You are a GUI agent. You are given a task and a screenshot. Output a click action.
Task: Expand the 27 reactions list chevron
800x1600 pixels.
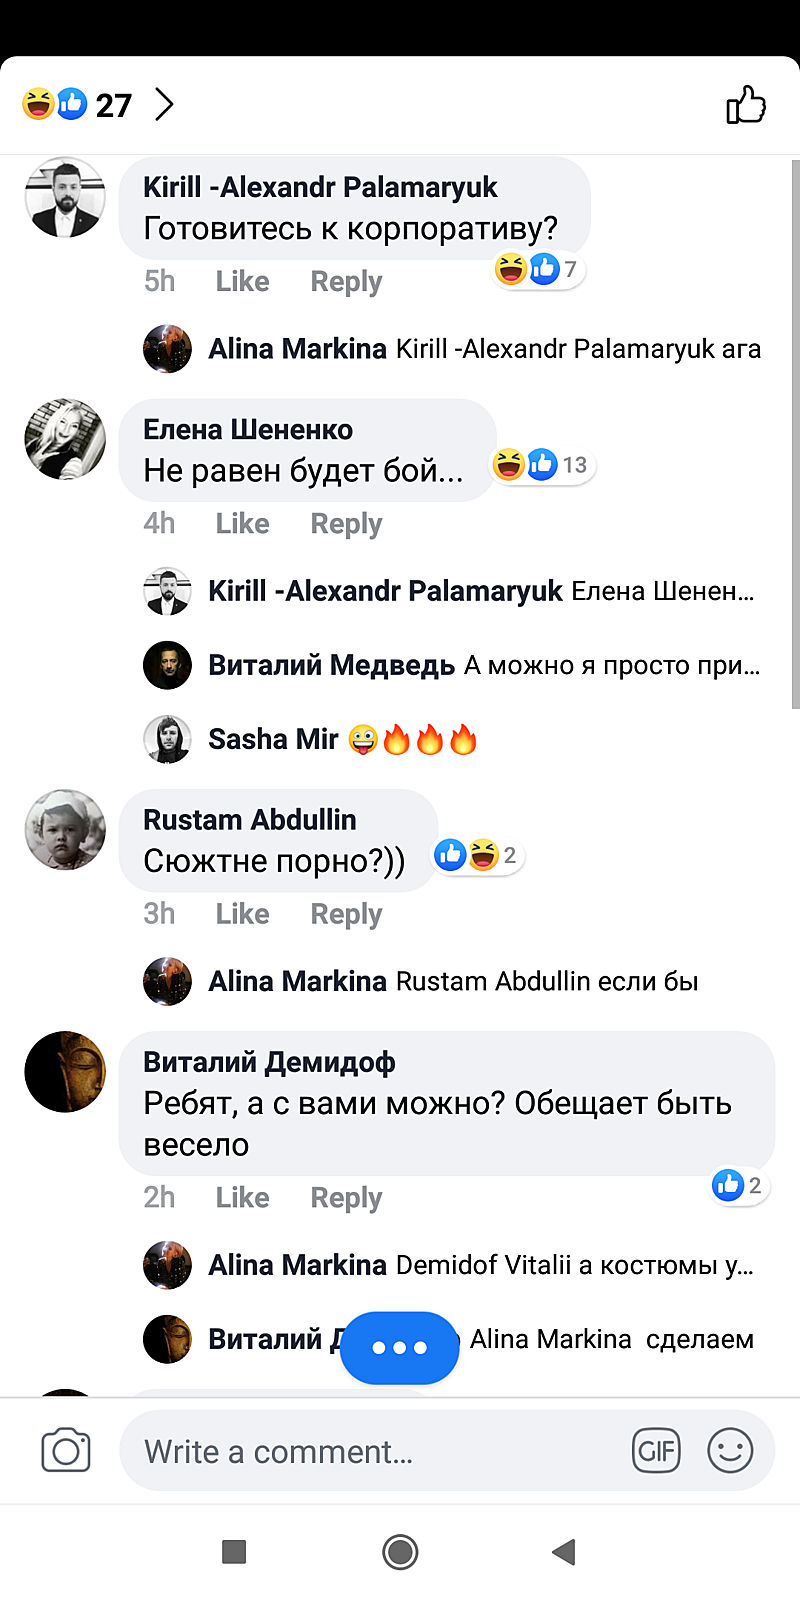pyautogui.click(x=164, y=105)
